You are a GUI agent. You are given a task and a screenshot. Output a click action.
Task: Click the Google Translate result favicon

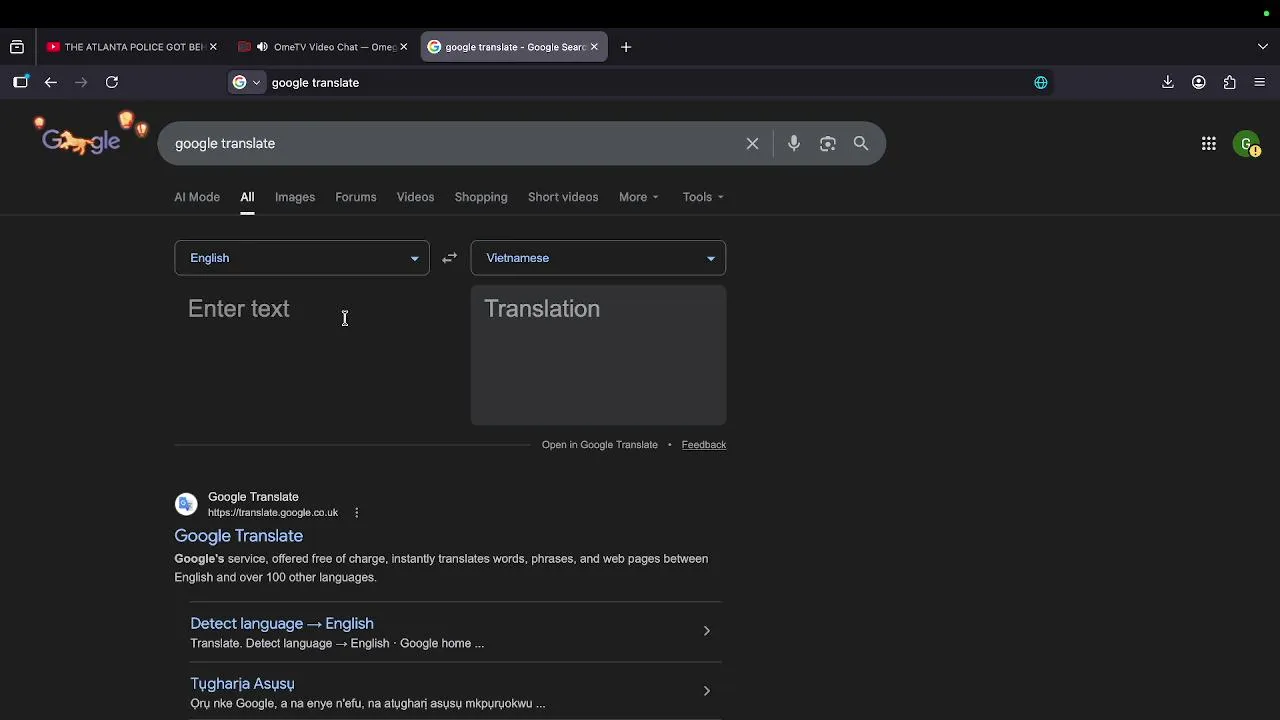coord(186,504)
